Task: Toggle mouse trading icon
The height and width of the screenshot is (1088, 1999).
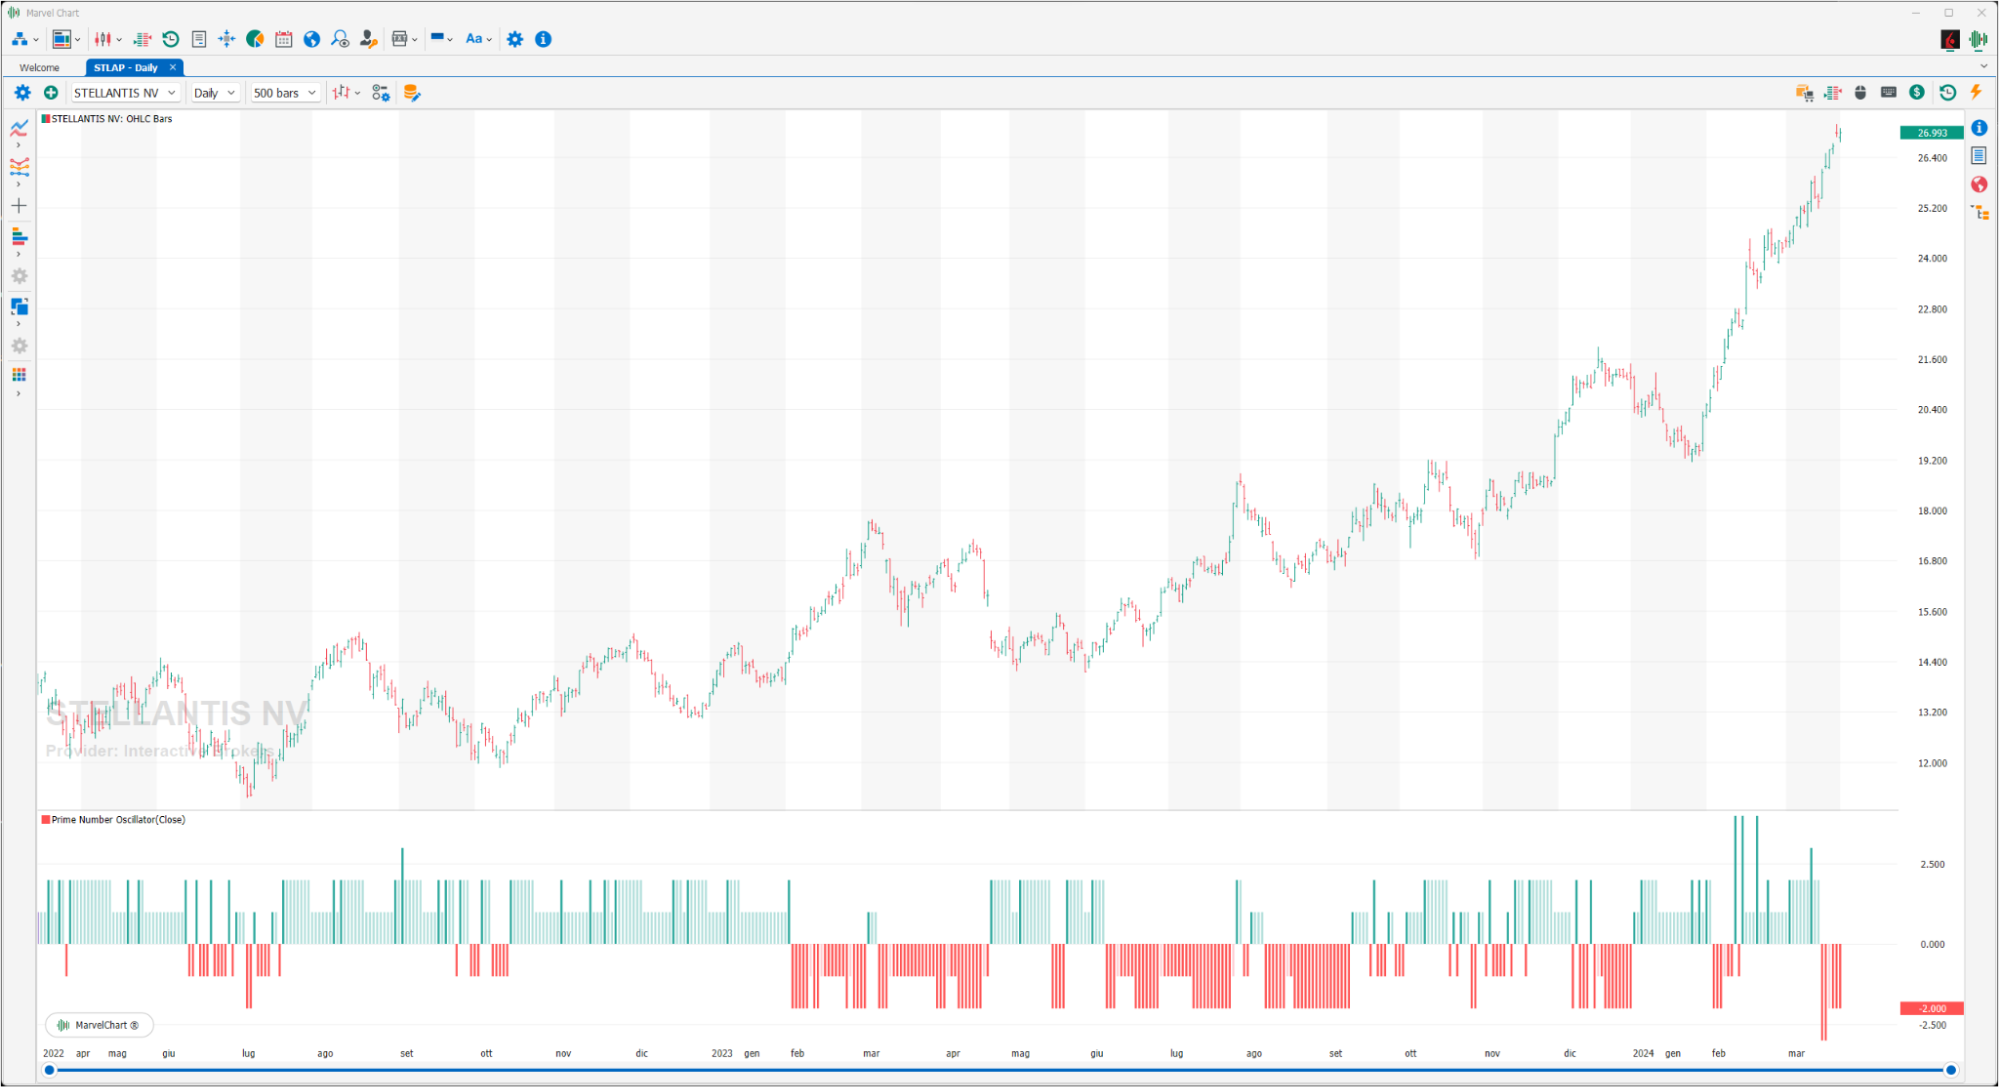Action: click(1861, 92)
